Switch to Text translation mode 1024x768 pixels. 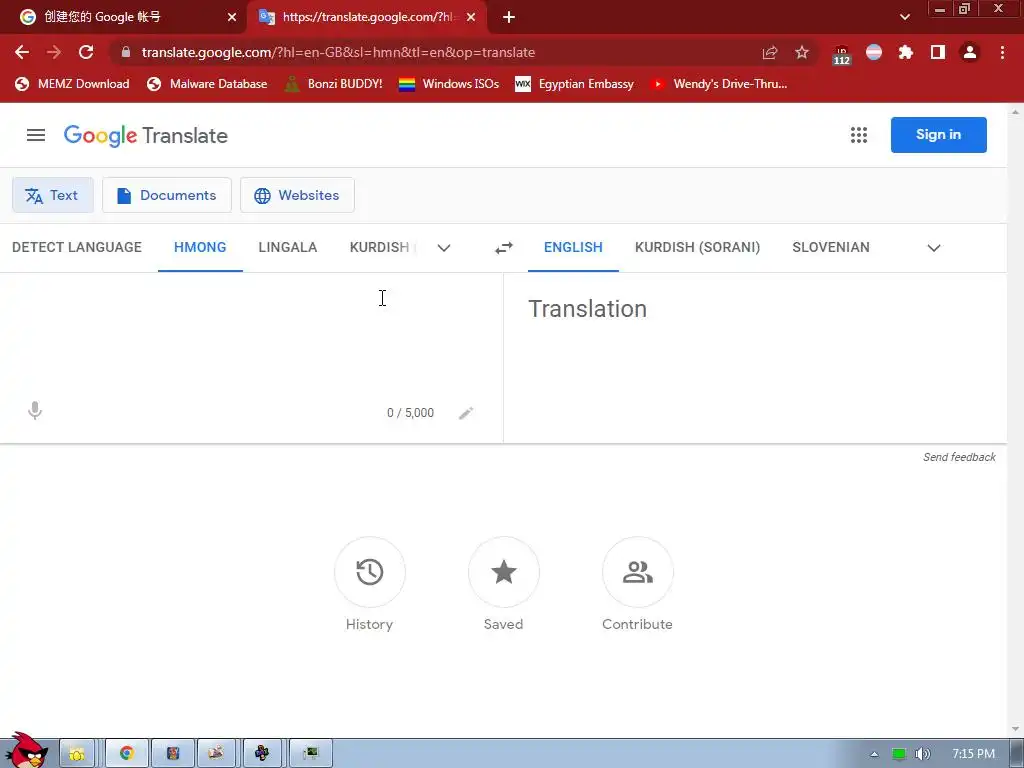[53, 195]
